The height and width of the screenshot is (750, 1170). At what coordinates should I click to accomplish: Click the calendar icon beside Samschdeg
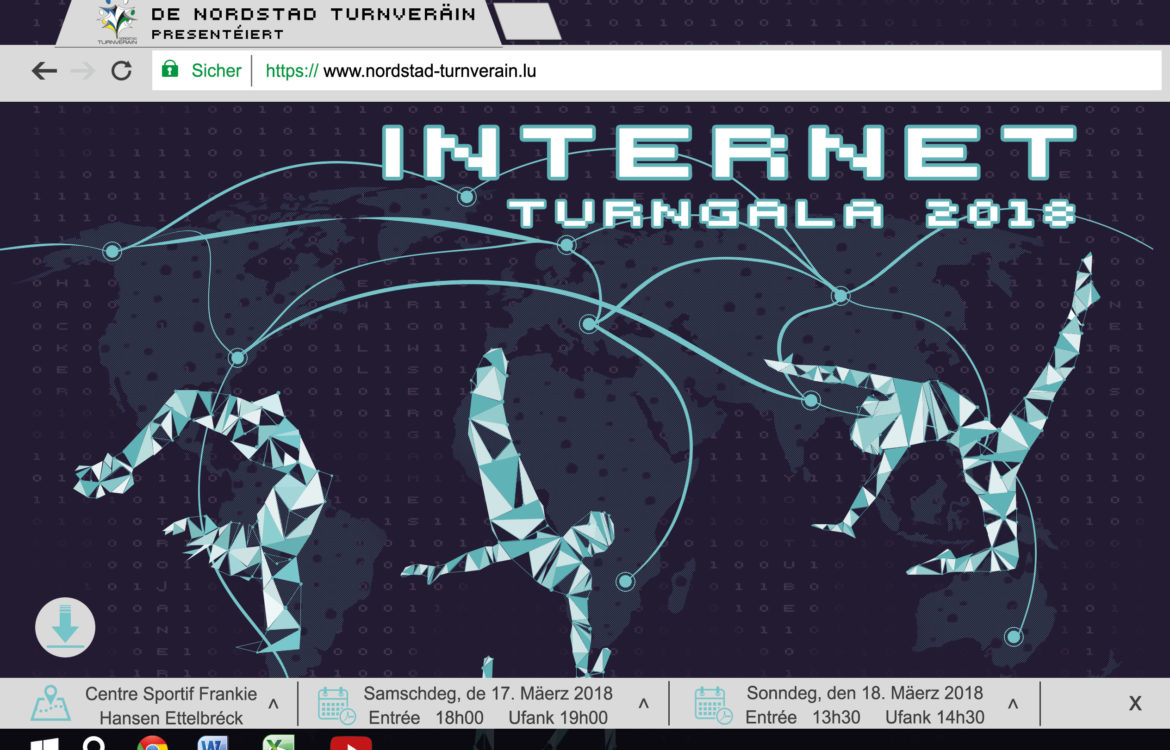(337, 704)
